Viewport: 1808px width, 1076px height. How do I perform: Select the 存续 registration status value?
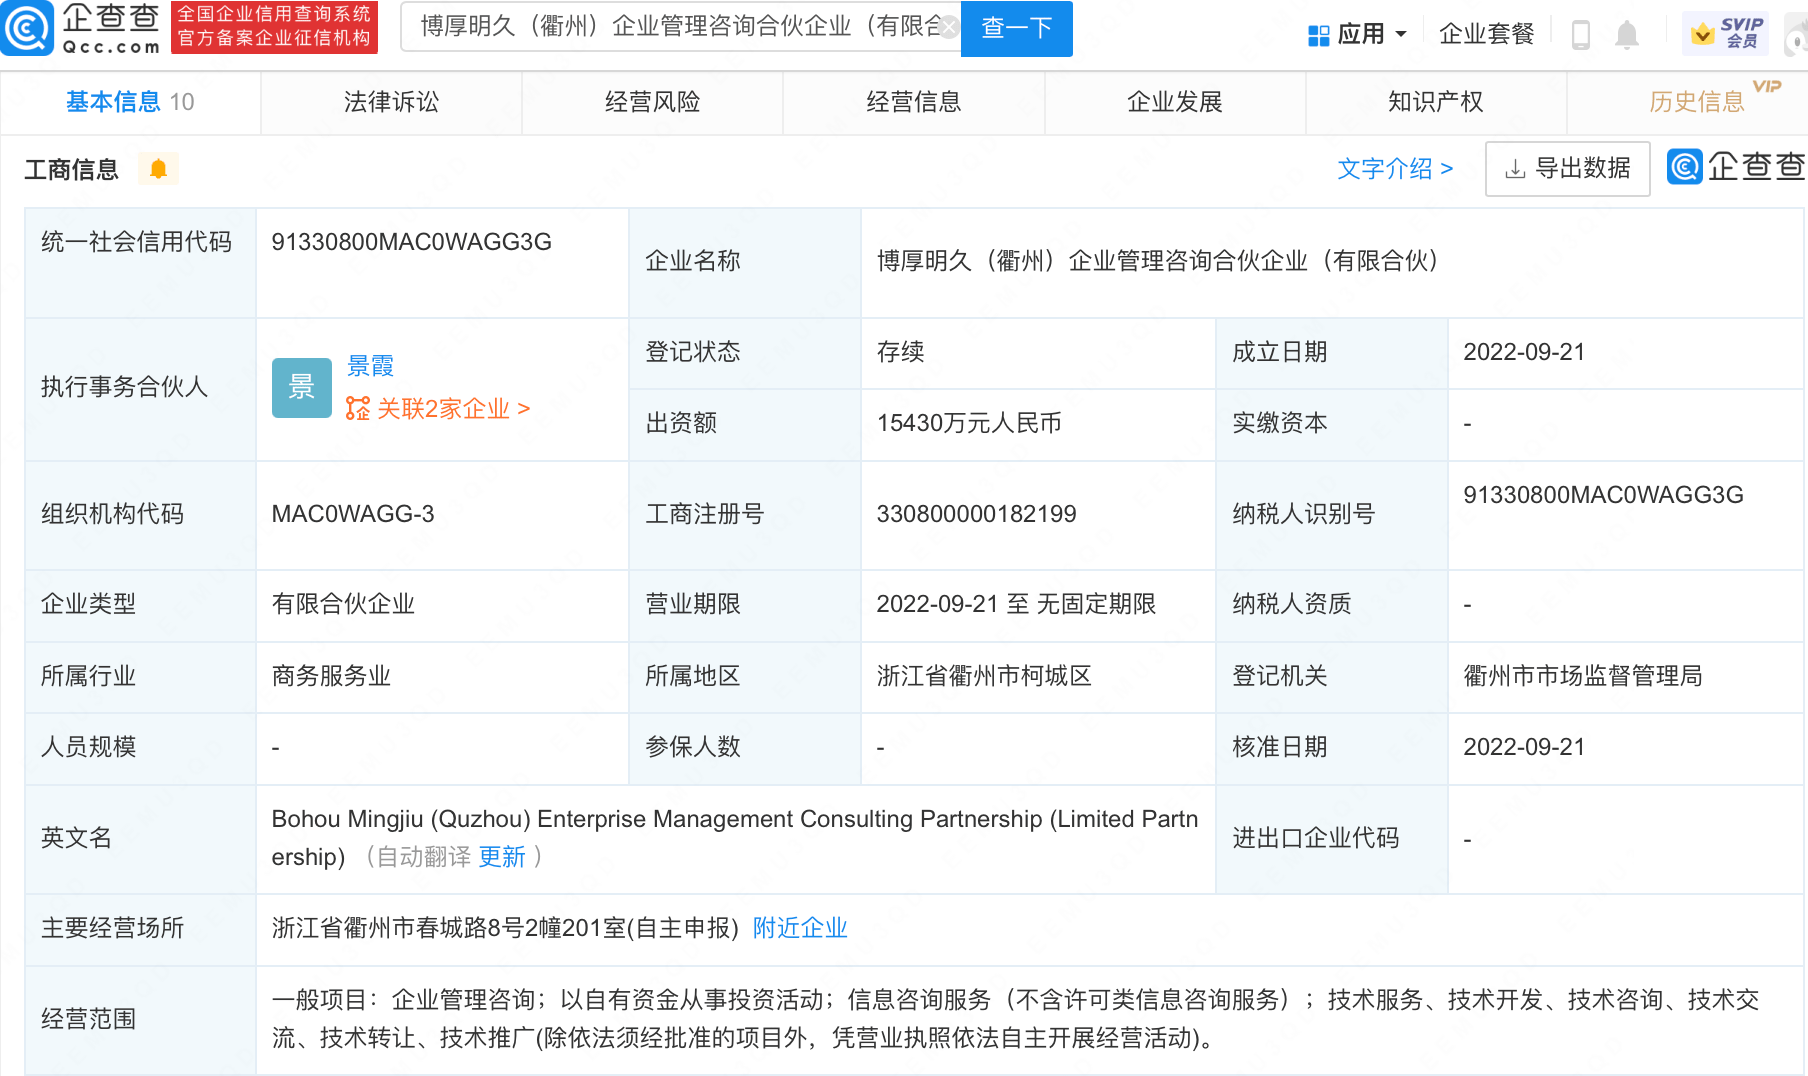click(x=900, y=352)
